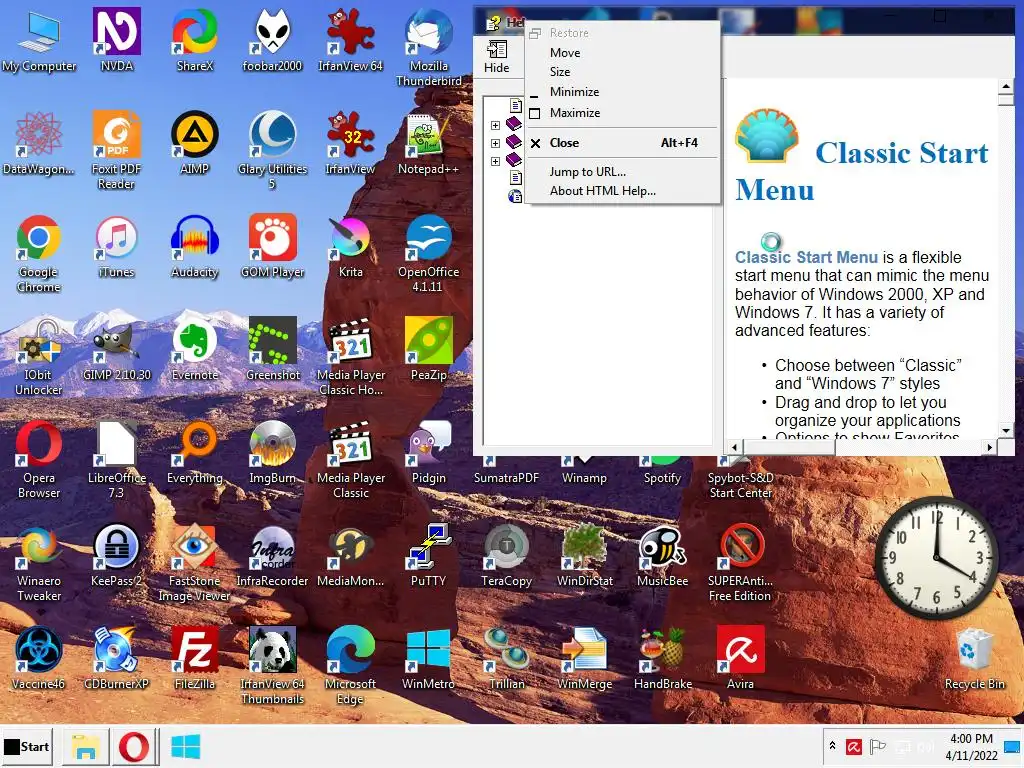Click the Classic Start Menu link
The width and height of the screenshot is (1024, 768).
click(x=806, y=257)
